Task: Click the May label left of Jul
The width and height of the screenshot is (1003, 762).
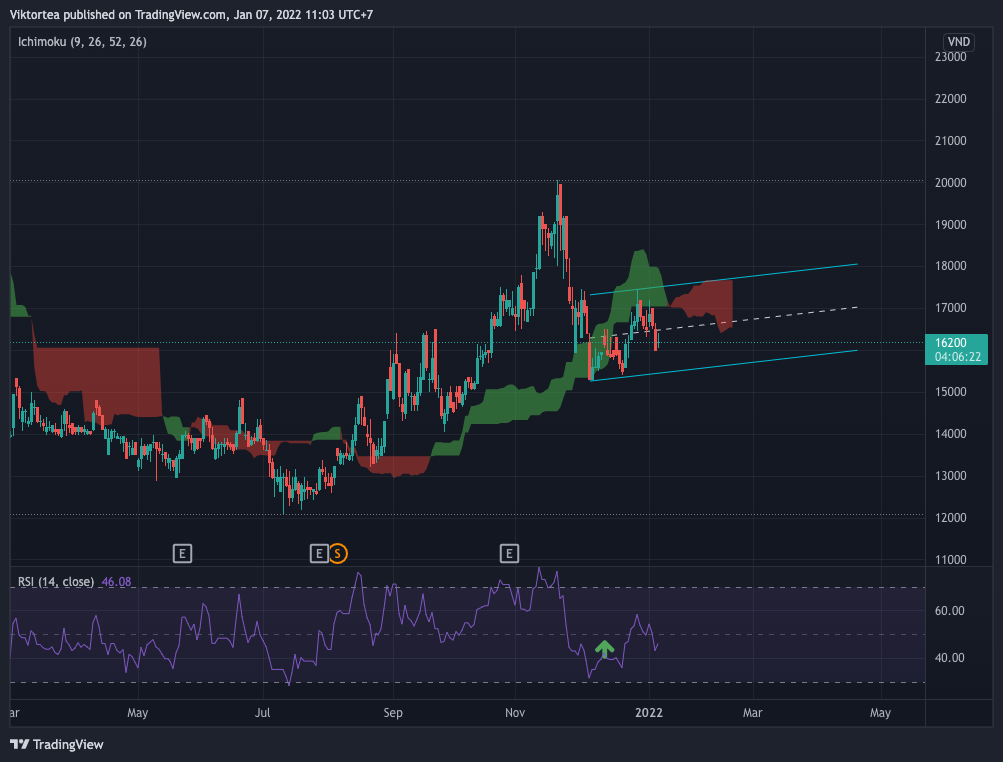Action: tap(138, 713)
